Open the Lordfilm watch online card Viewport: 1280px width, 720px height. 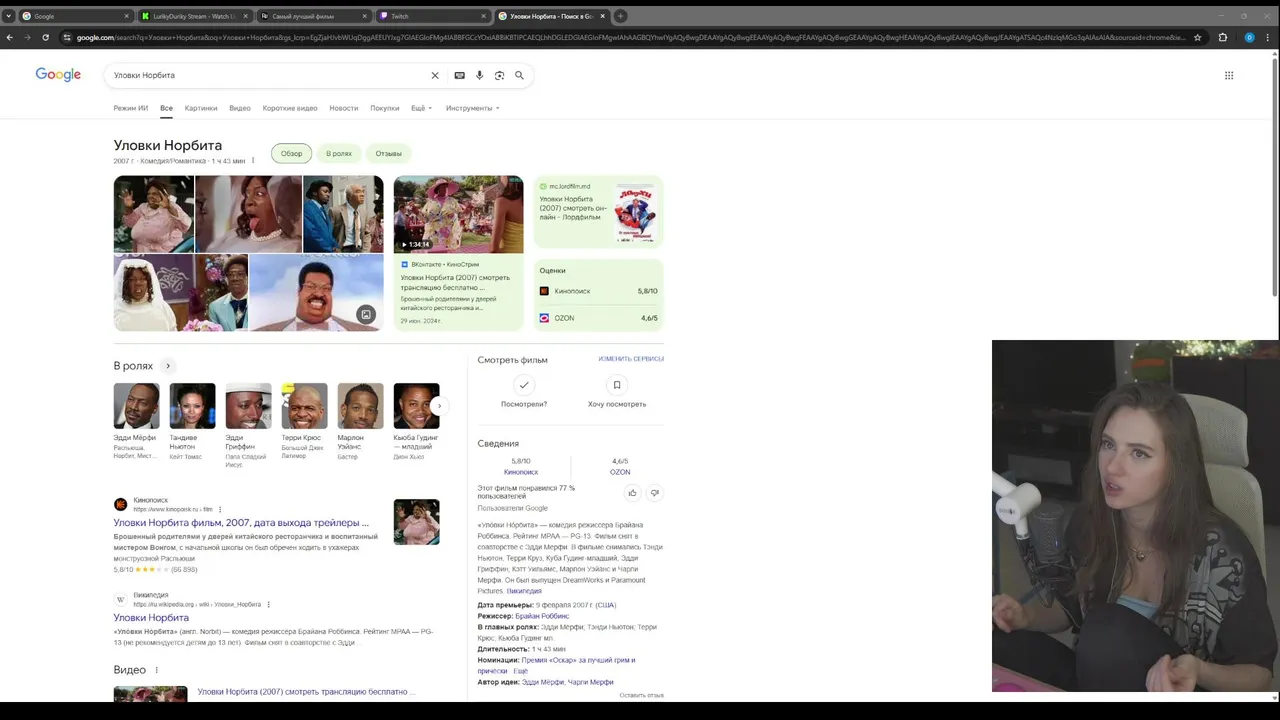click(x=598, y=212)
